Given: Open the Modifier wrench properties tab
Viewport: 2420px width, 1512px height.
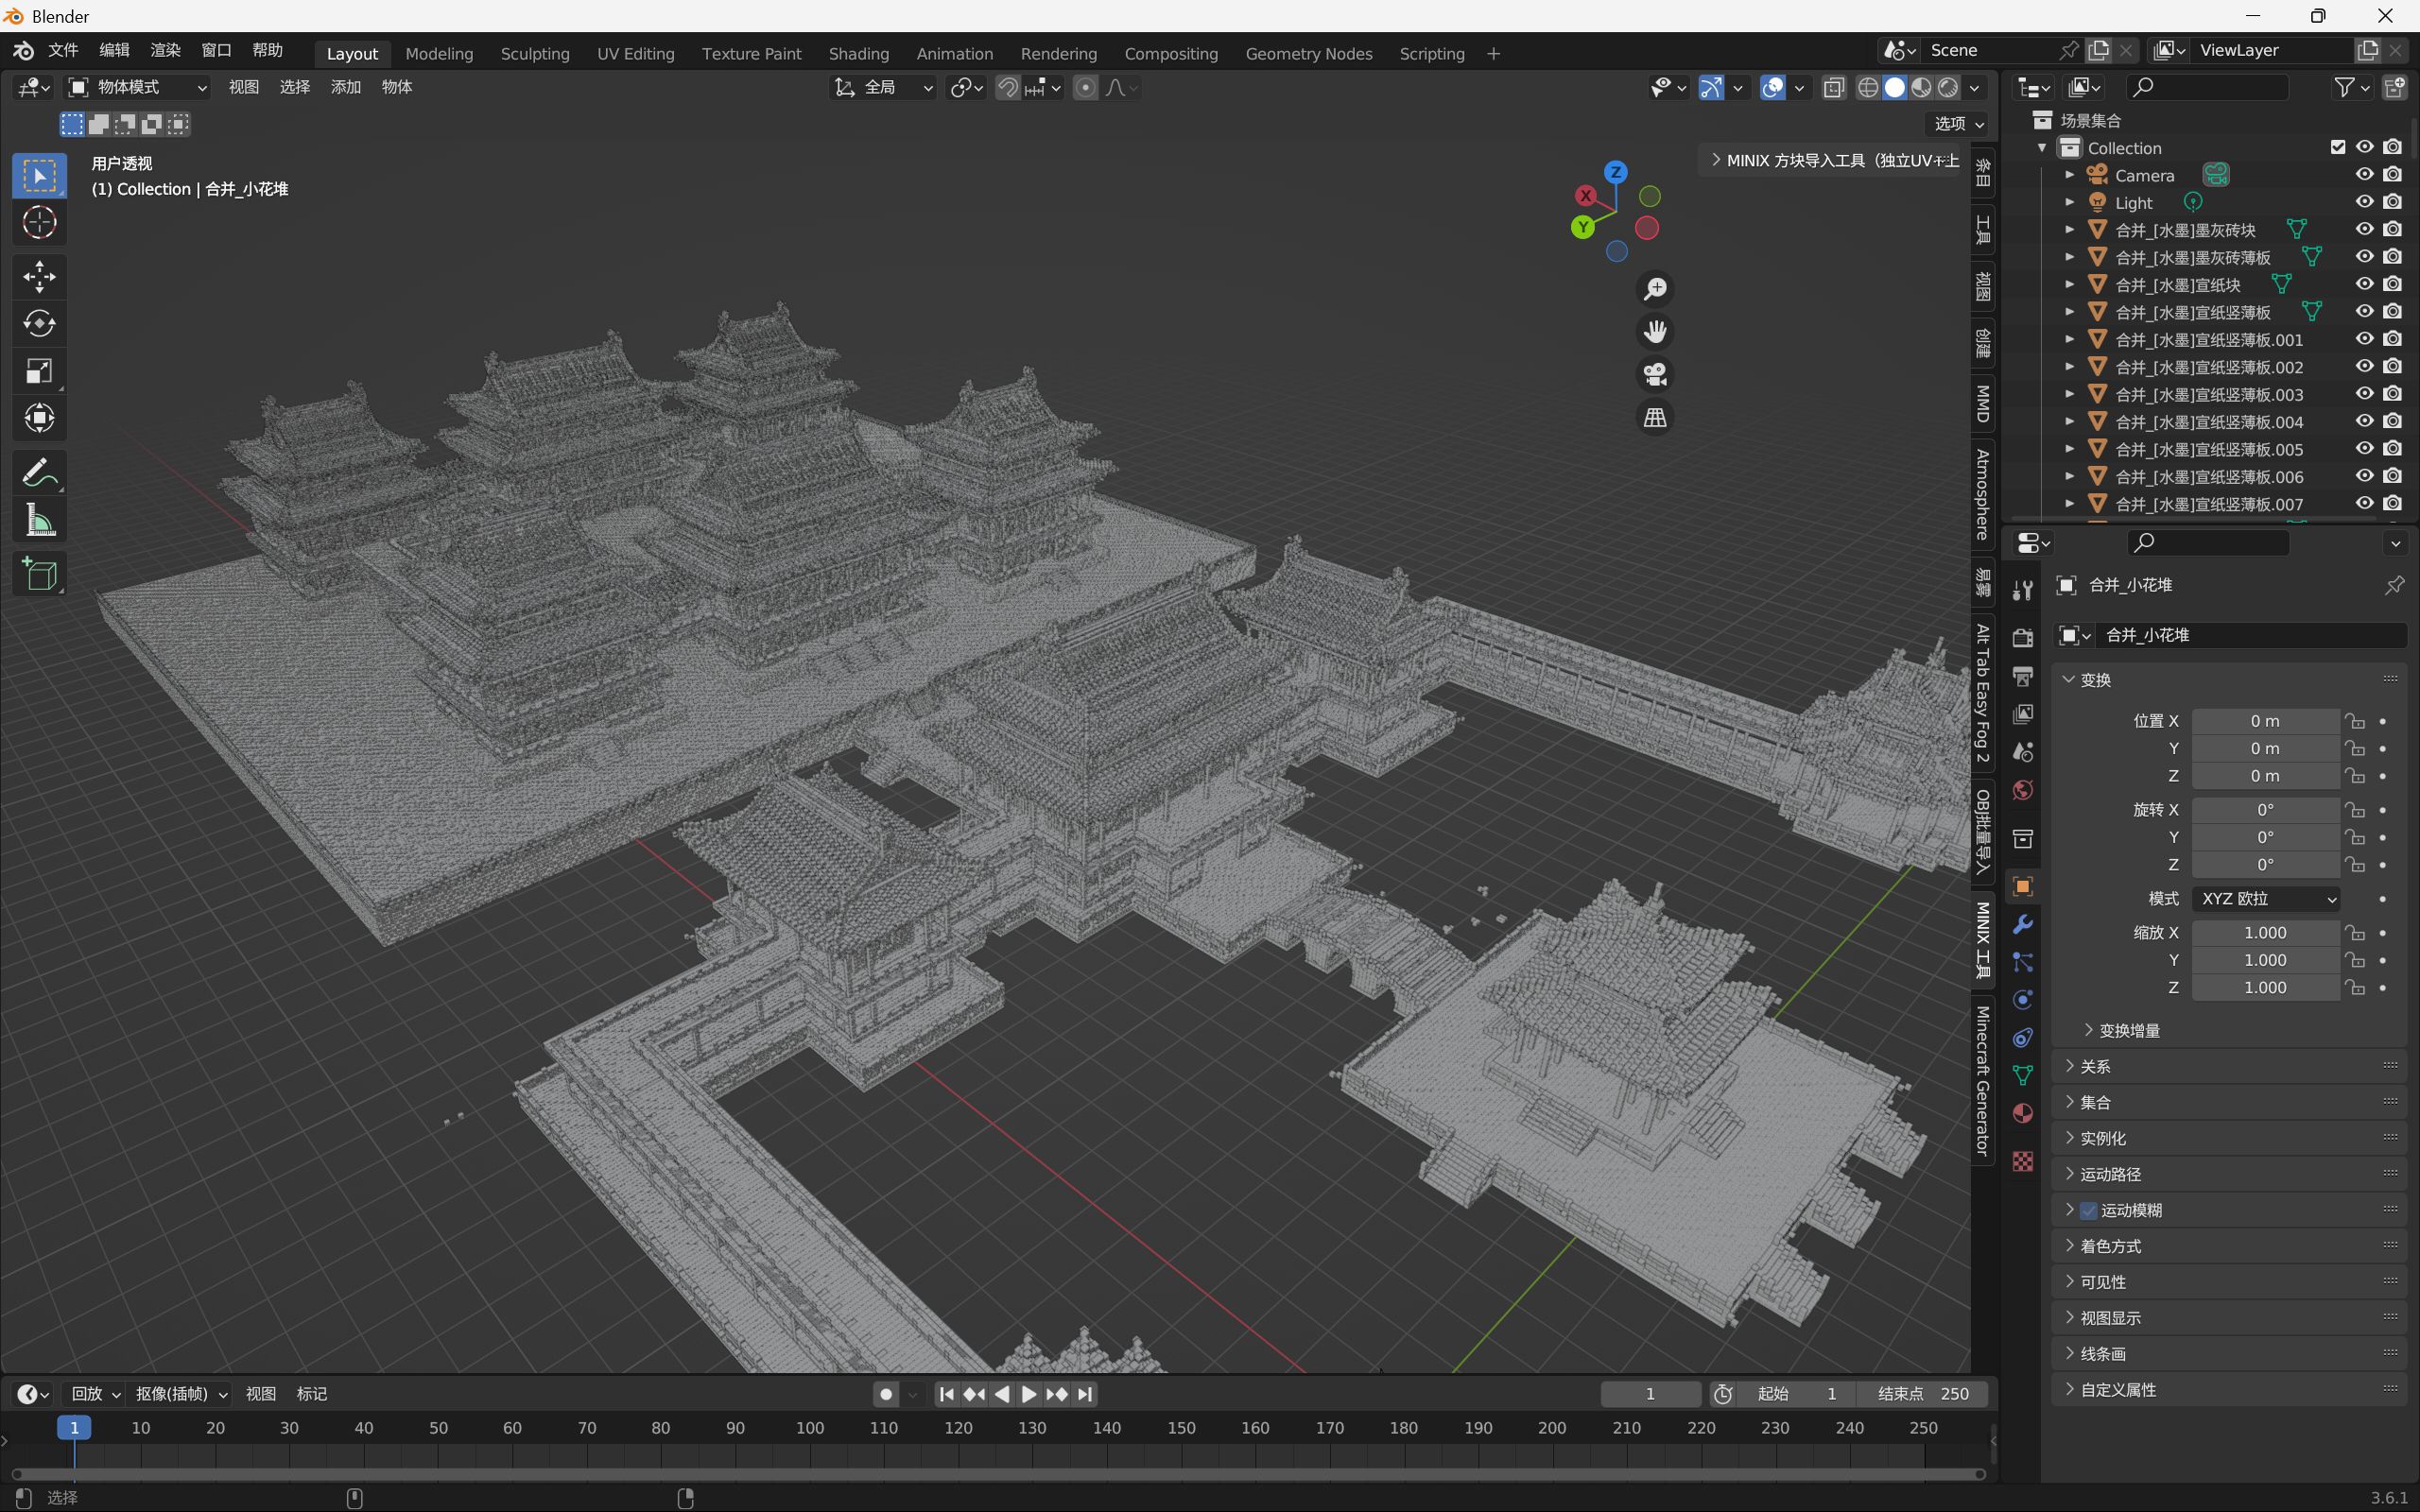Looking at the screenshot, I should (2022, 924).
